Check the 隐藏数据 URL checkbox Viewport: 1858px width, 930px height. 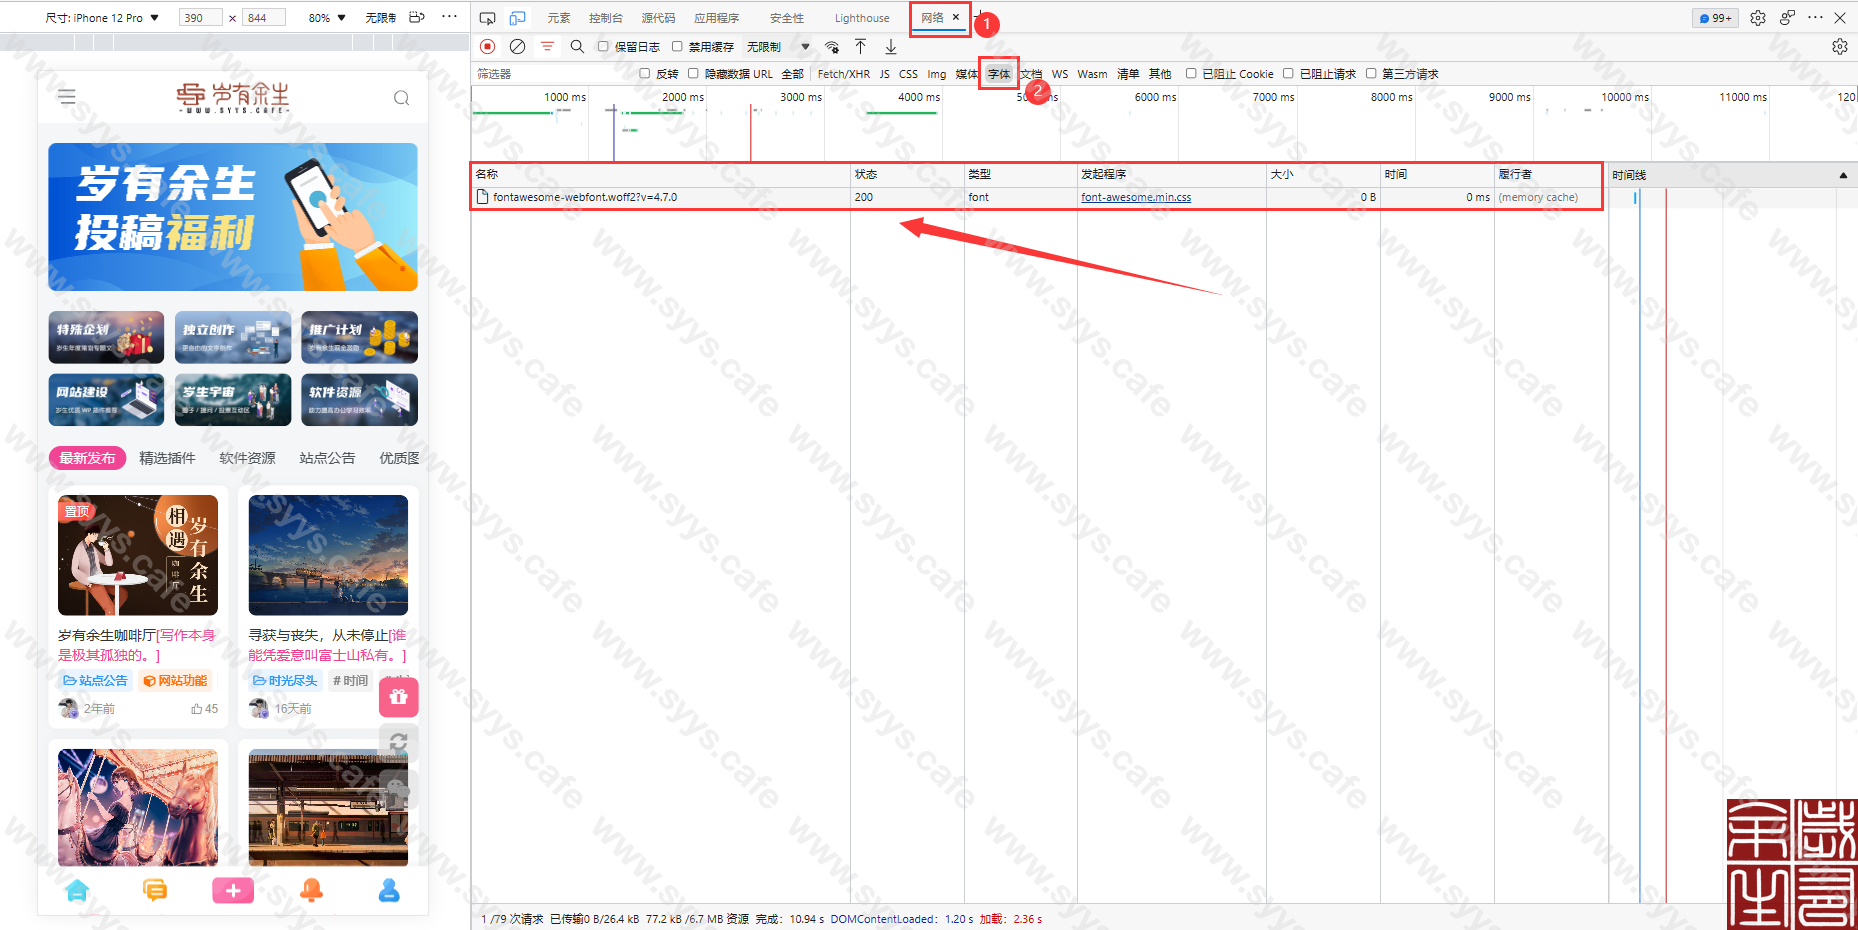[693, 73]
